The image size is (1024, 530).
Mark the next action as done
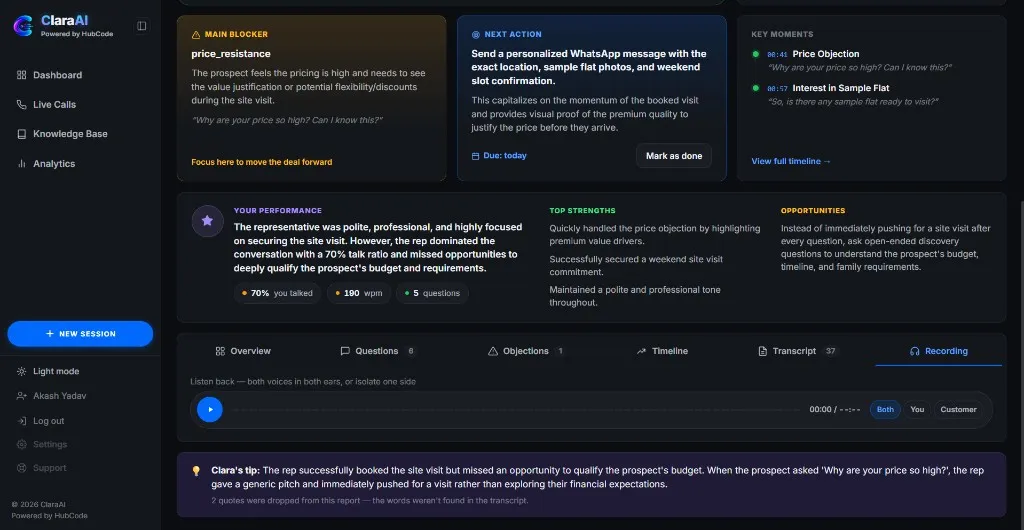click(674, 156)
